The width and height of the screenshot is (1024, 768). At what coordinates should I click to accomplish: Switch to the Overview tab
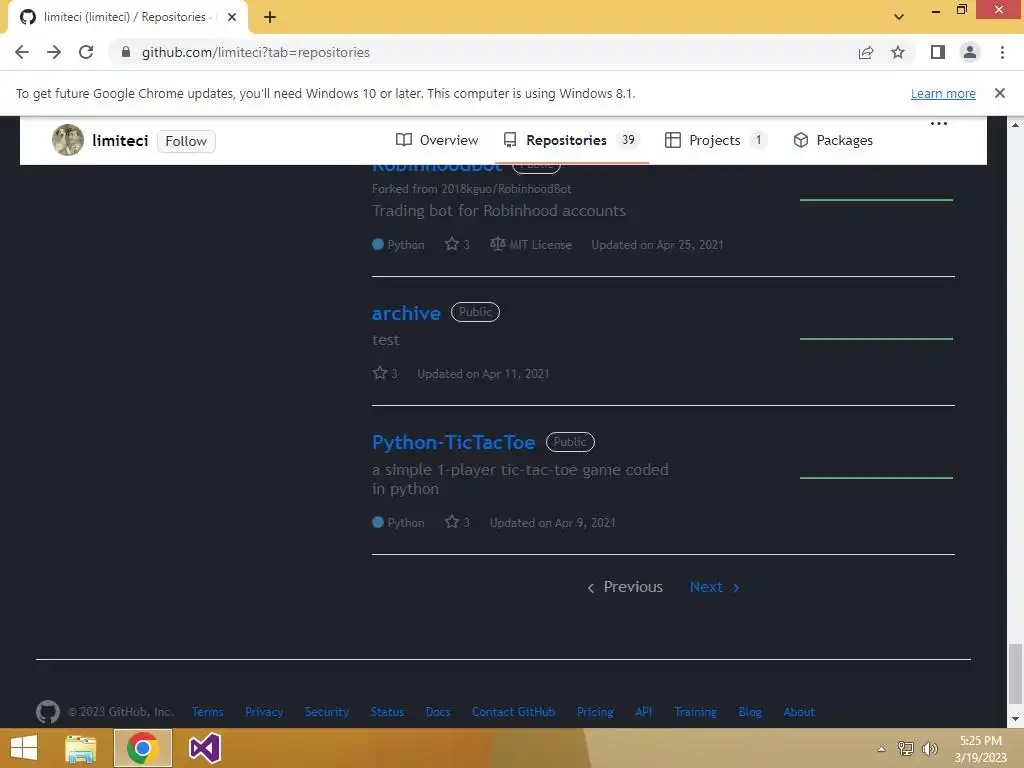tap(437, 140)
